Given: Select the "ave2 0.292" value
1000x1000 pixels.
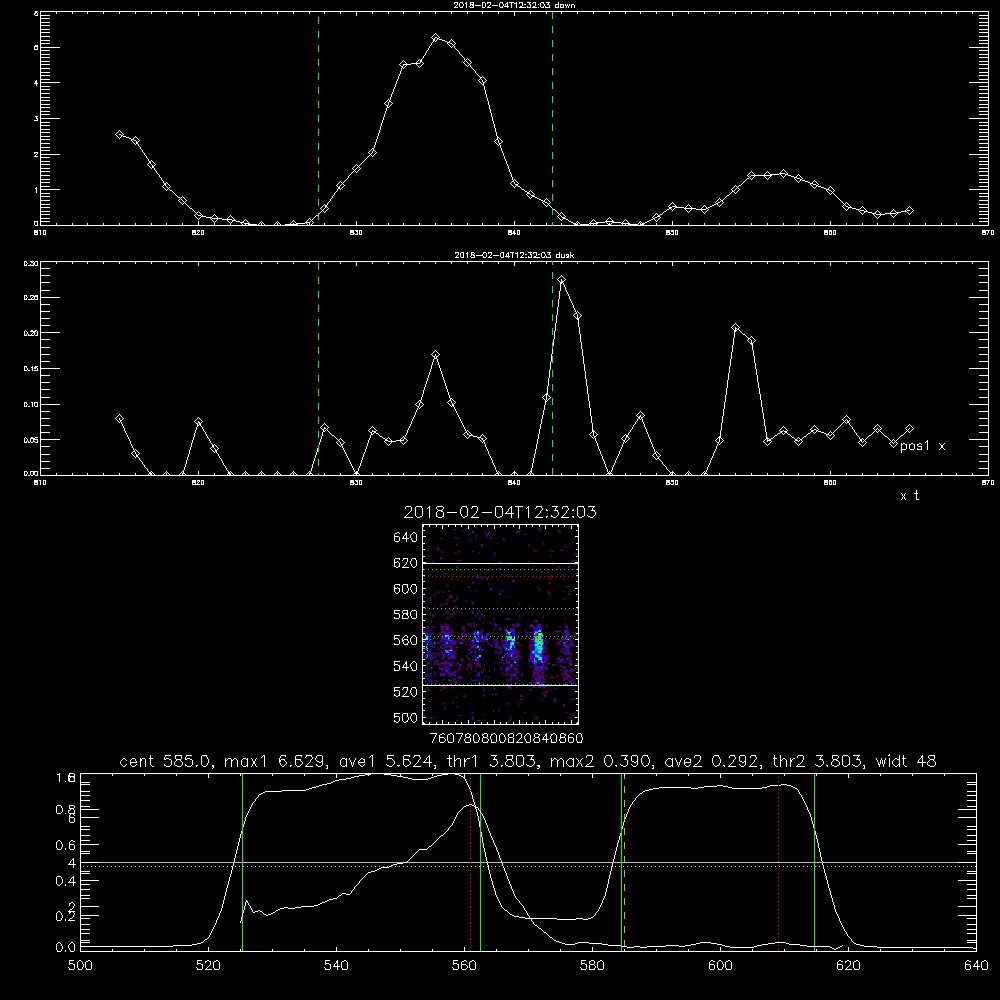Looking at the screenshot, I should click(712, 761).
